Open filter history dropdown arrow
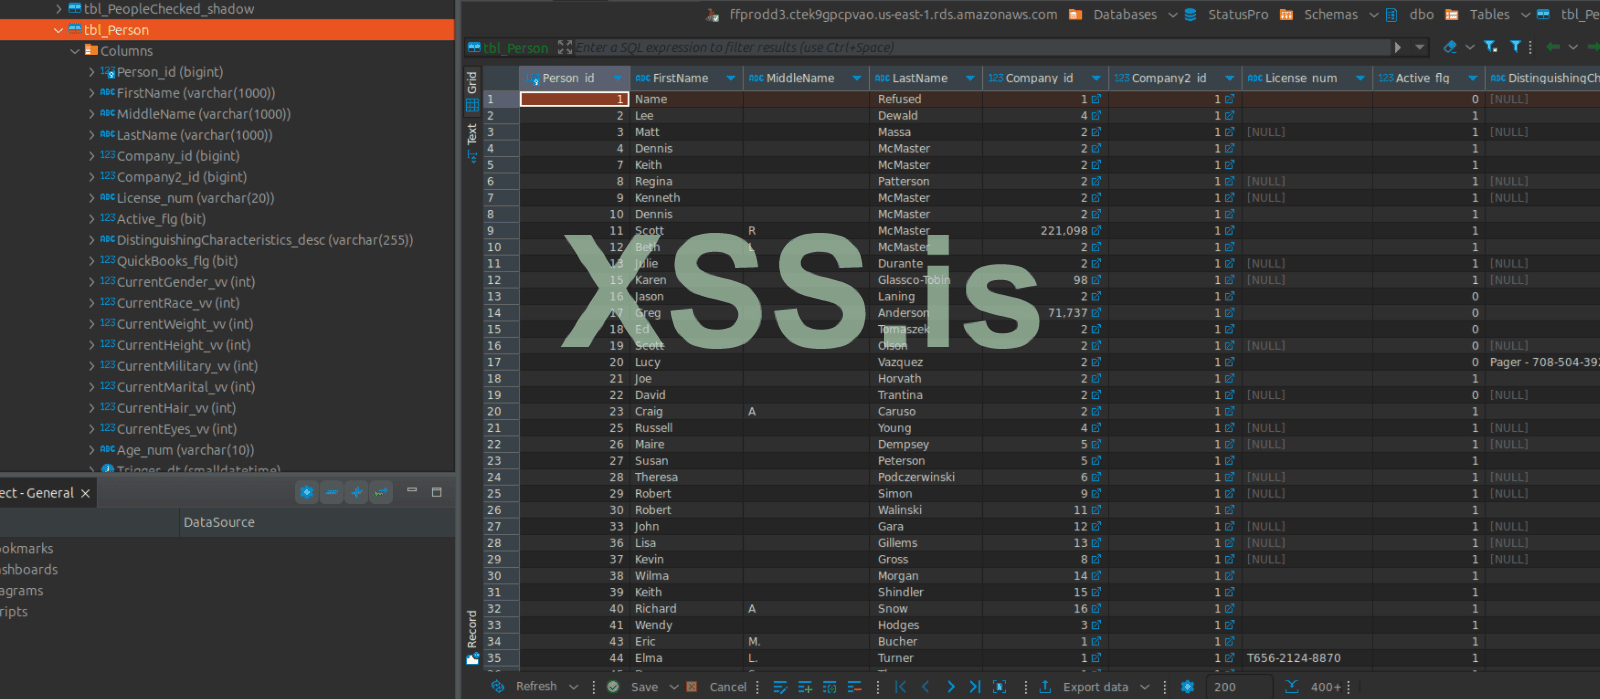Image resolution: width=1600 pixels, height=699 pixels. (x=1420, y=47)
